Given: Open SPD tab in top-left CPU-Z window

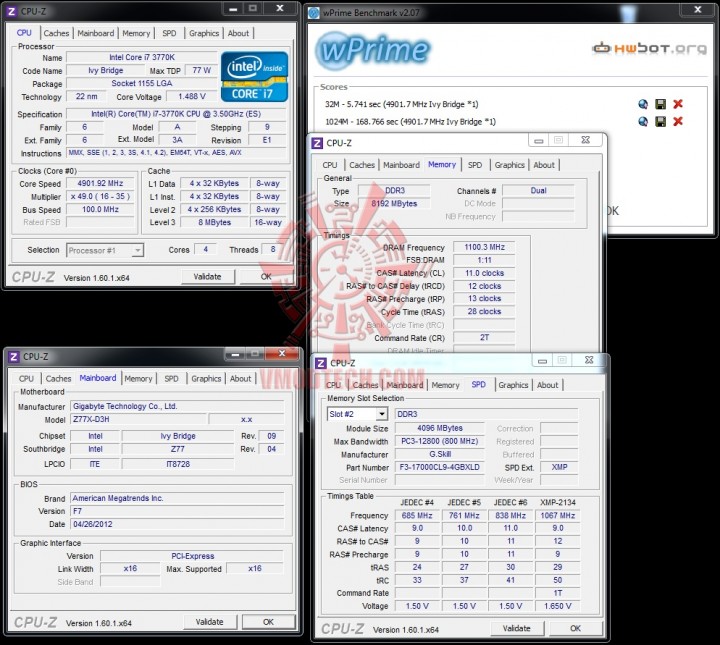Looking at the screenshot, I should pyautogui.click(x=169, y=33).
